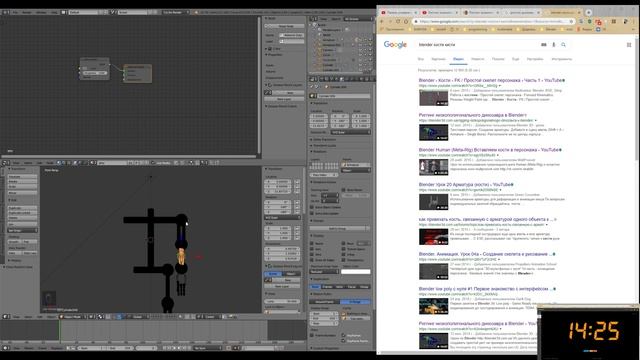Select In Range motion paths option
The image size is (640, 360).
click(x=355, y=302)
